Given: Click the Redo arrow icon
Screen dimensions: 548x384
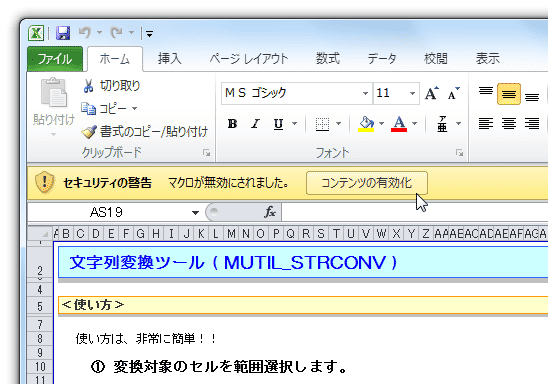Looking at the screenshot, I should pyautogui.click(x=116, y=33).
